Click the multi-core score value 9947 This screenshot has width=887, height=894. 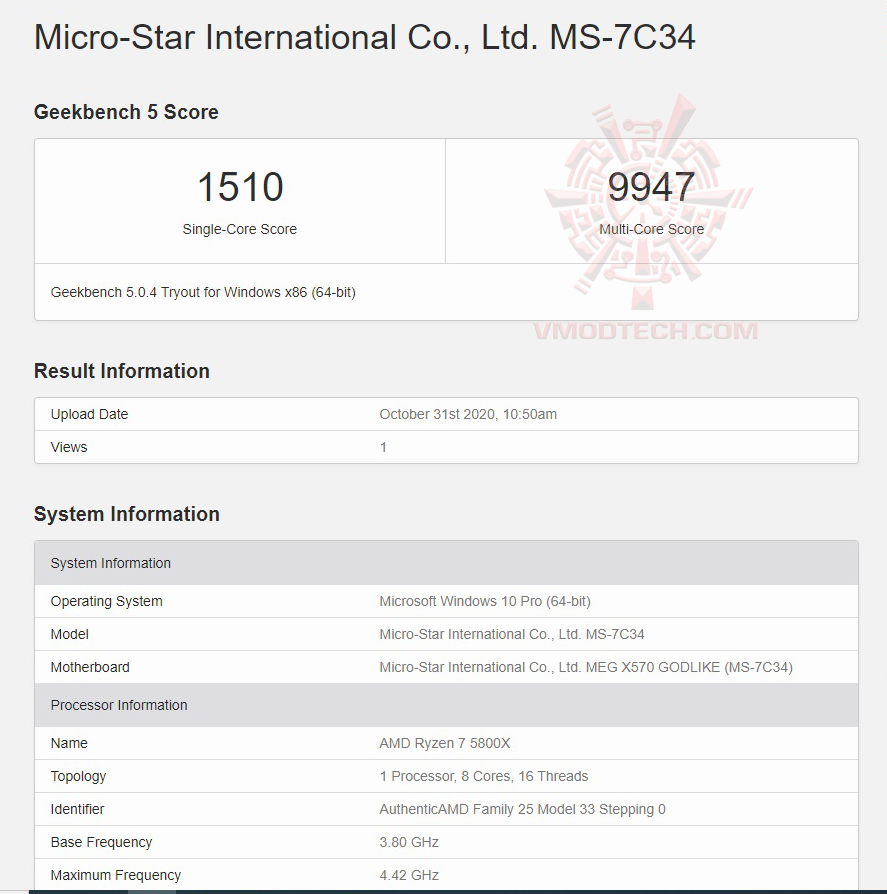point(651,187)
